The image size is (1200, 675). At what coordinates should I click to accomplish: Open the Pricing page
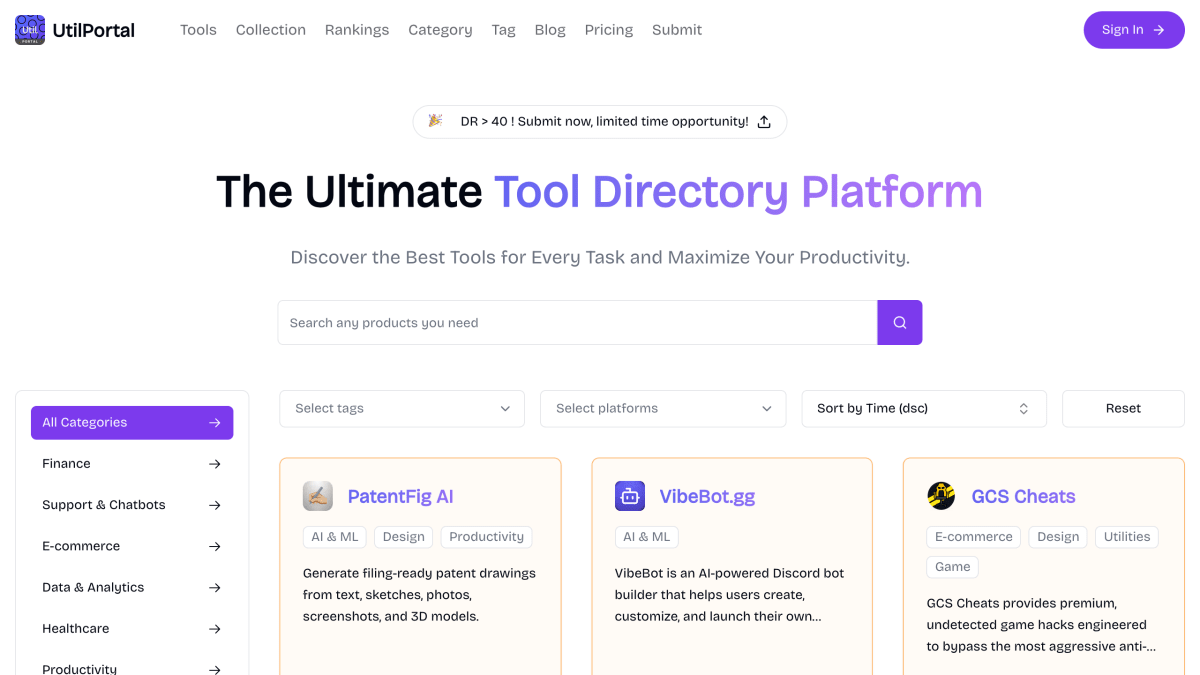(x=609, y=30)
